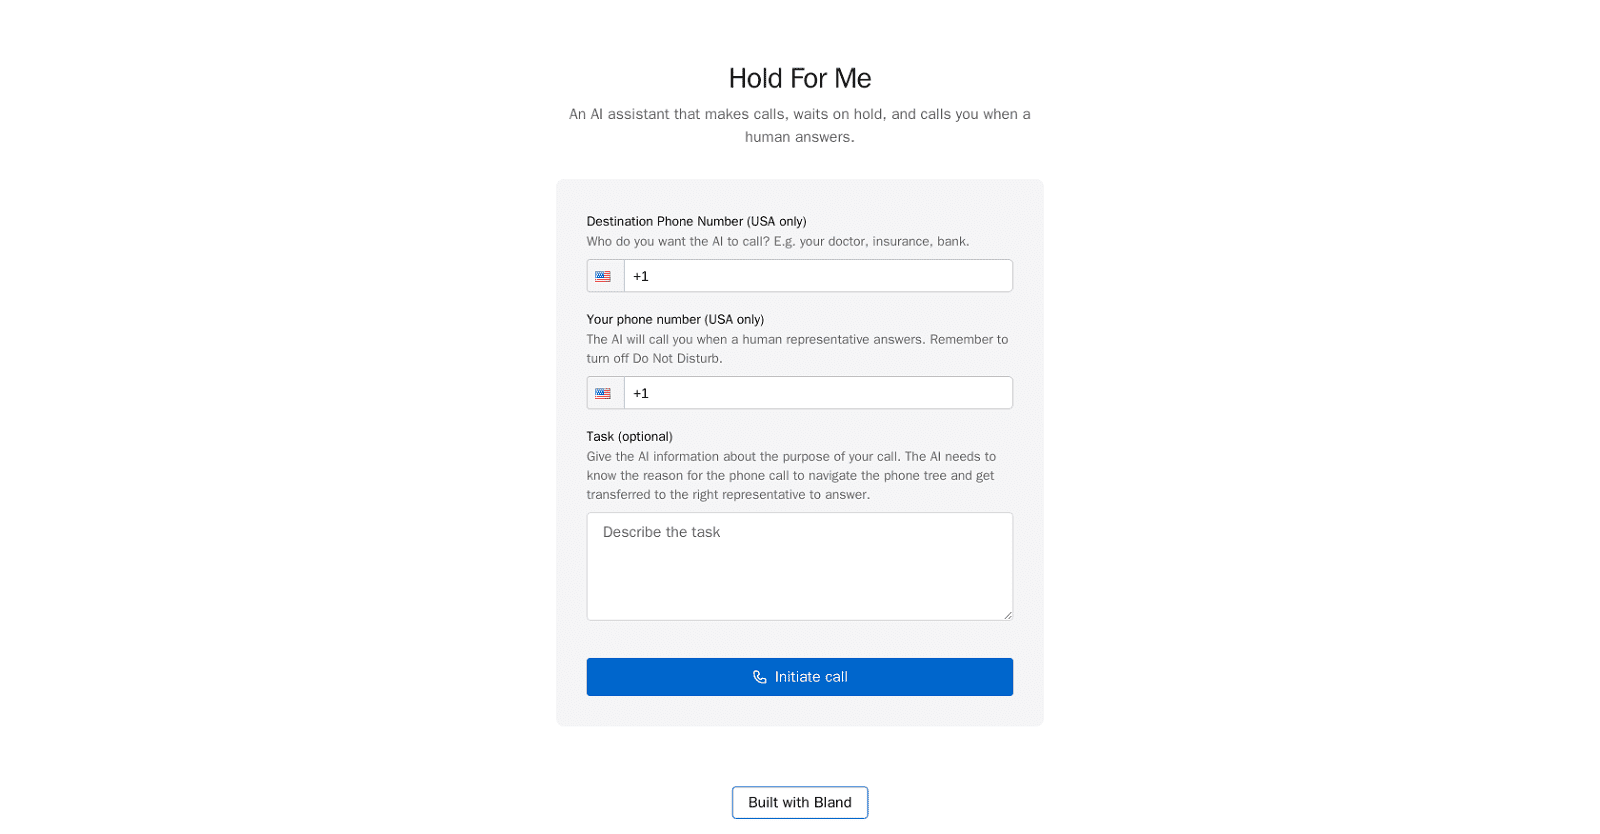
Task: Open the Built with Bland link
Action: point(799,802)
